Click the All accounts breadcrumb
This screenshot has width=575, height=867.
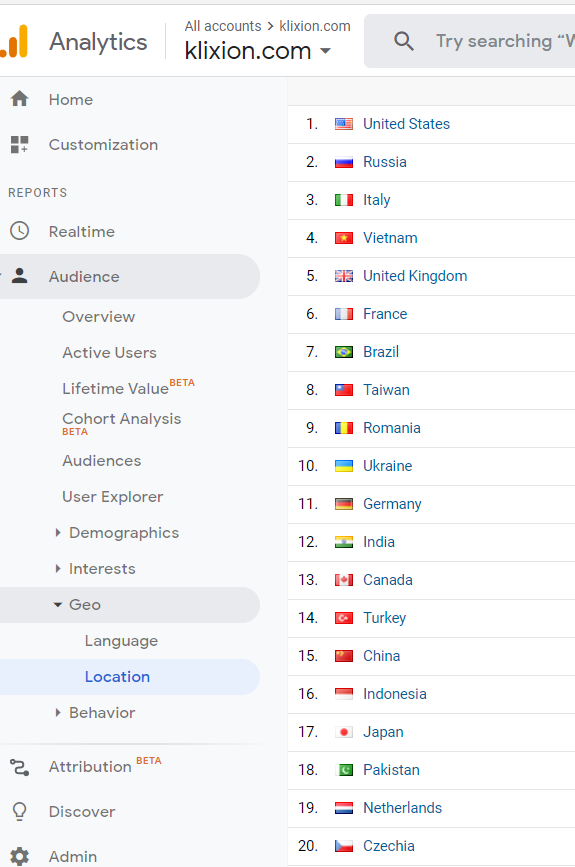223,26
